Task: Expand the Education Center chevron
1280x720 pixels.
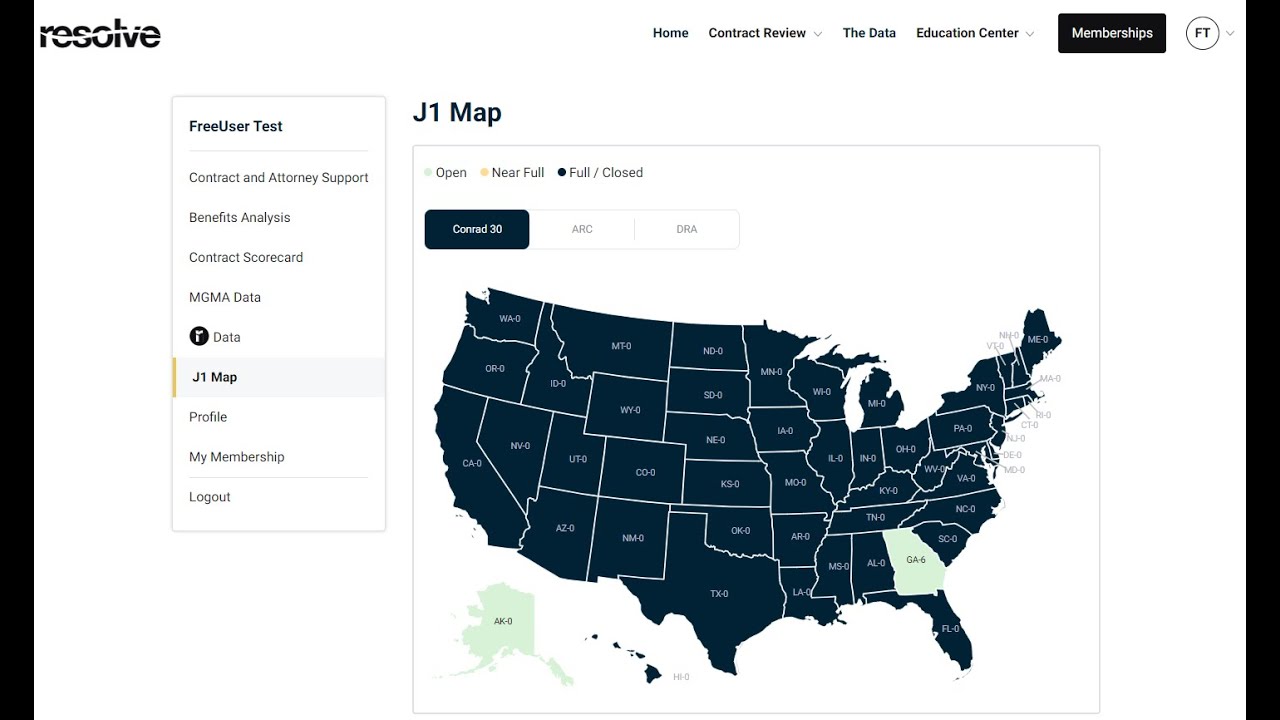Action: point(1030,34)
